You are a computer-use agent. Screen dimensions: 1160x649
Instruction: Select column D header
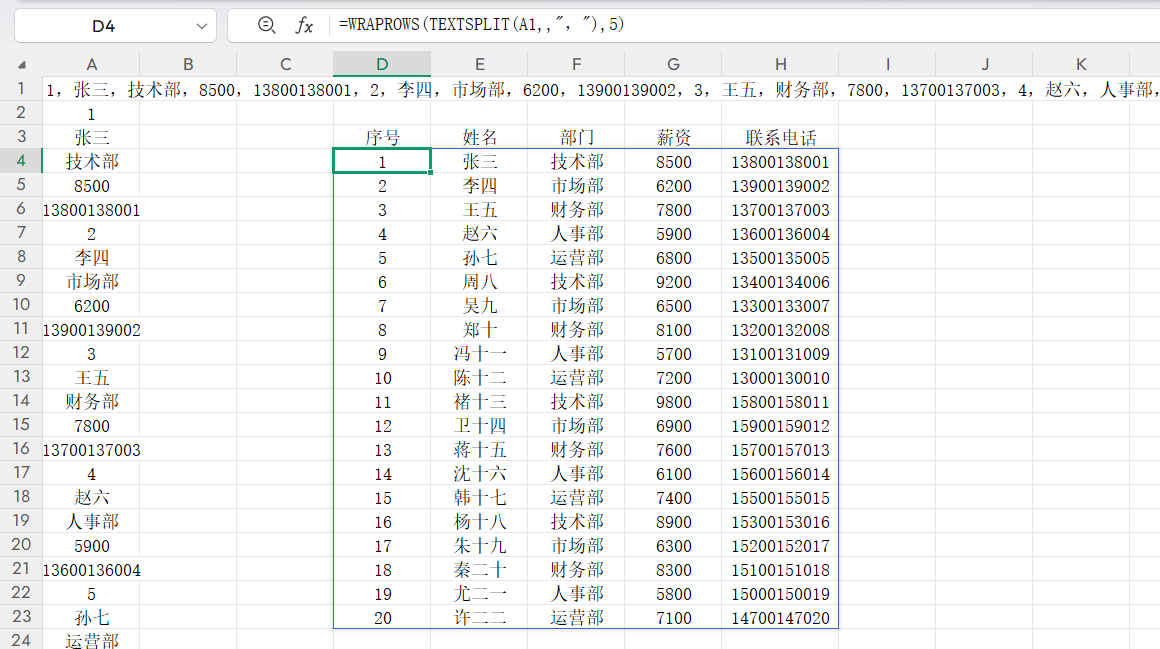pos(382,65)
